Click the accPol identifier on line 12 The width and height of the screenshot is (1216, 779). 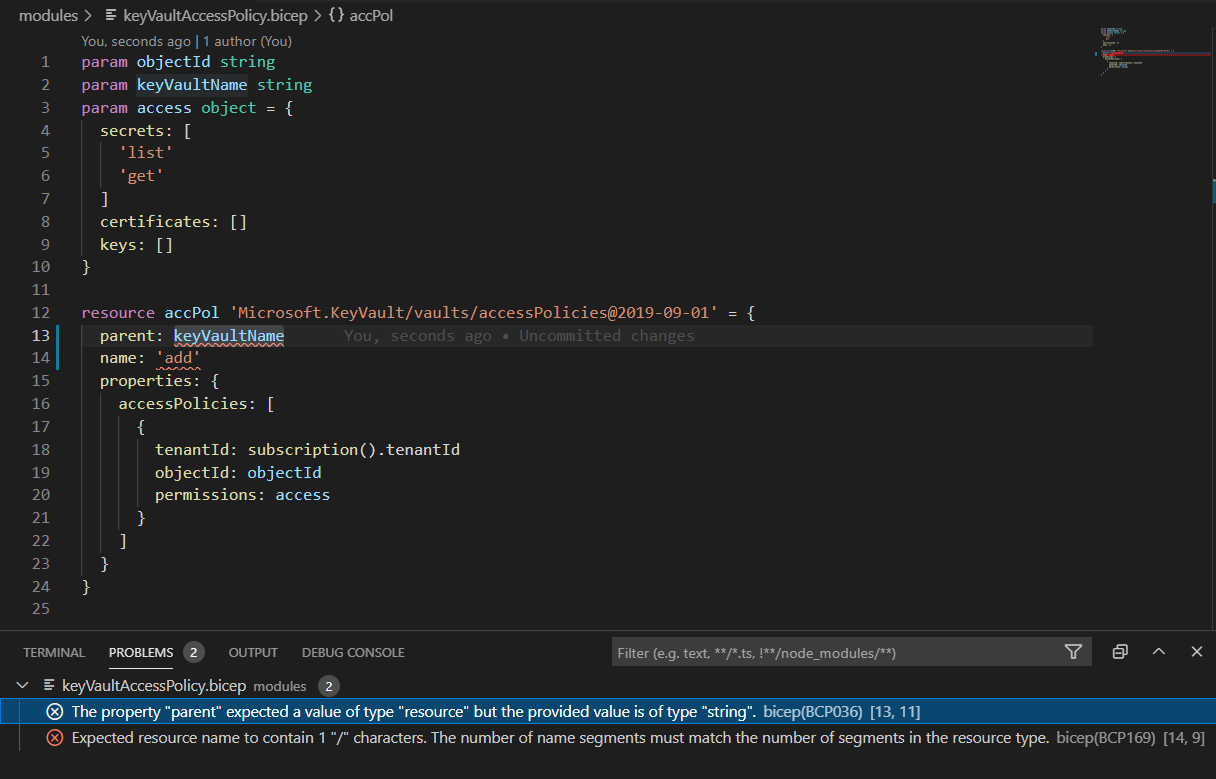point(192,313)
